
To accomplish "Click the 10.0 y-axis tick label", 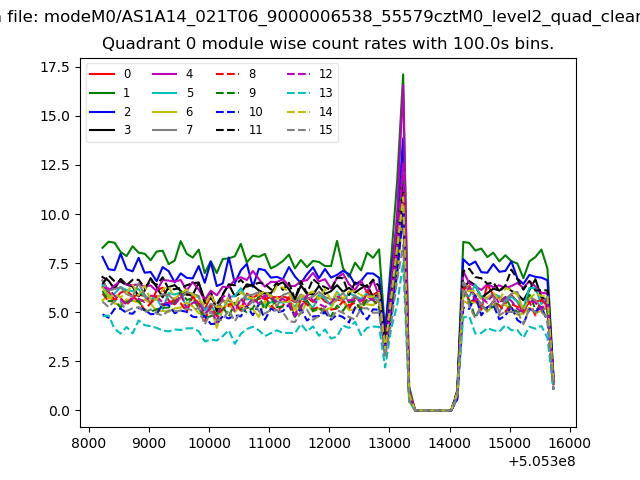I will click(56, 214).
